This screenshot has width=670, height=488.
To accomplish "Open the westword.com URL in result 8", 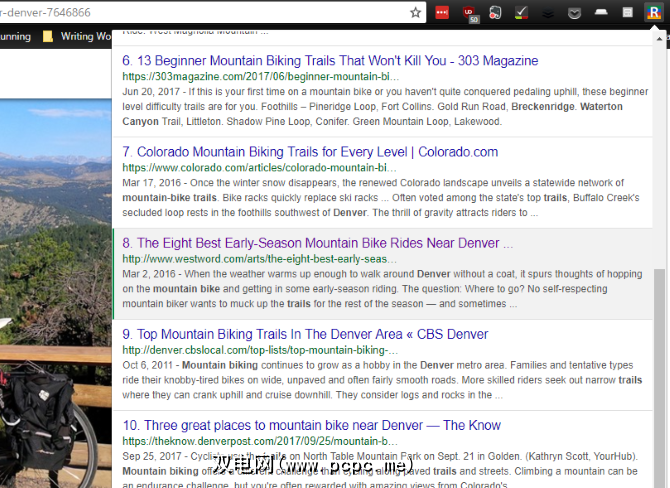I will tap(259, 259).
